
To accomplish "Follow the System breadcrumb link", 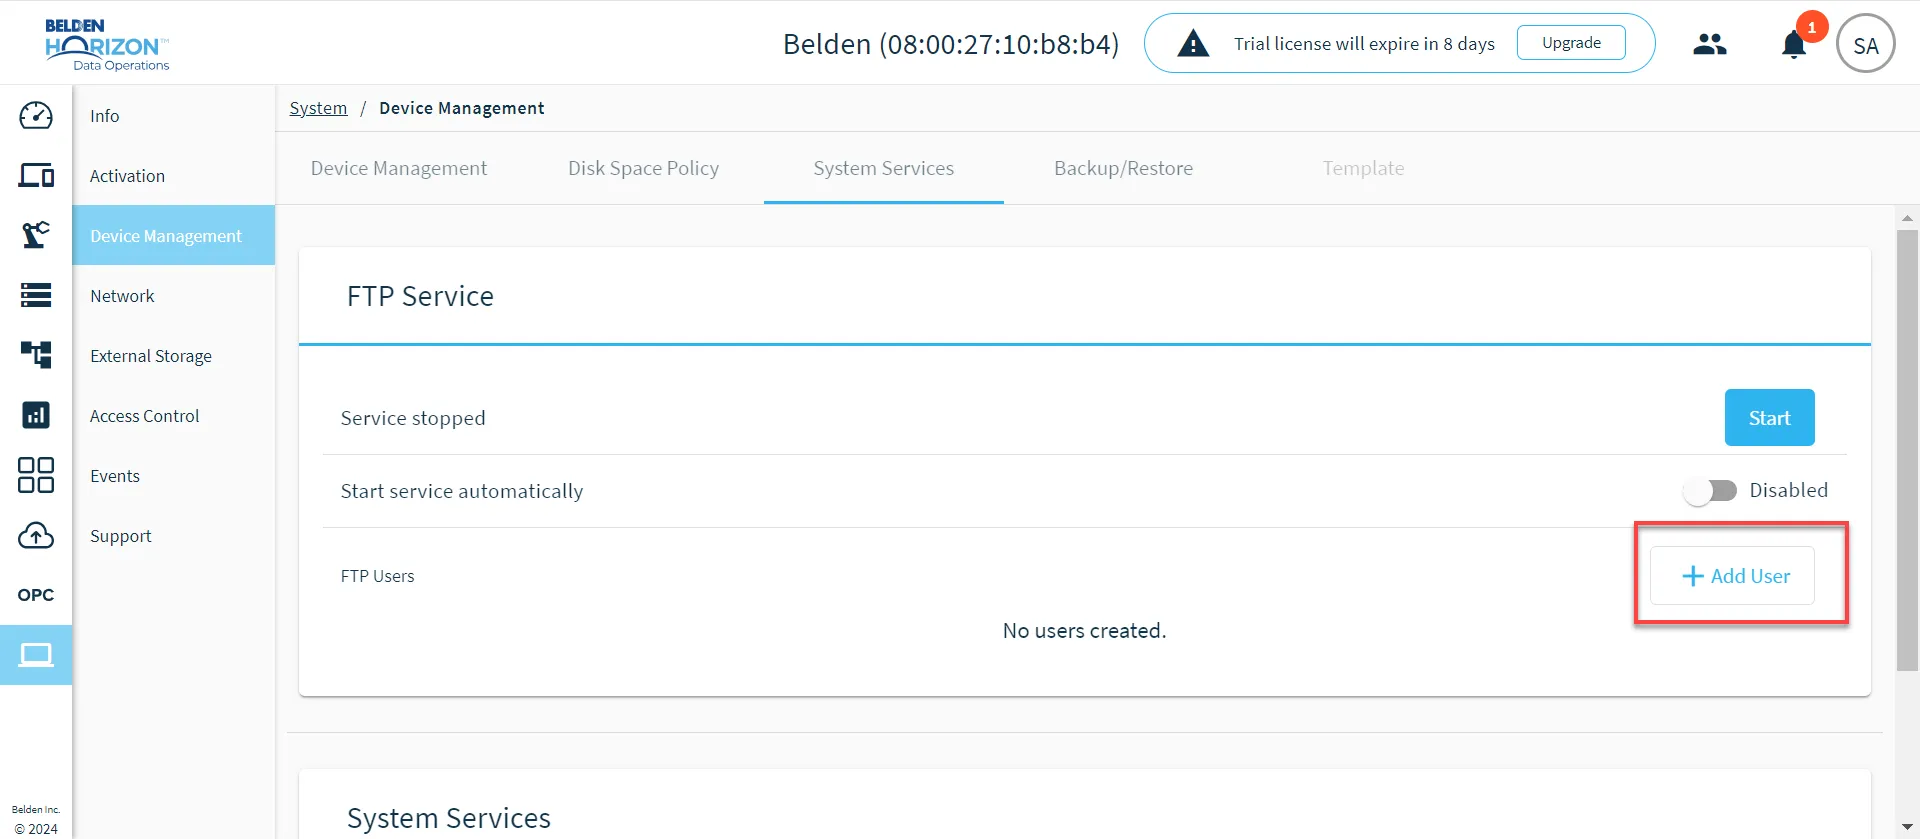I will coord(318,108).
